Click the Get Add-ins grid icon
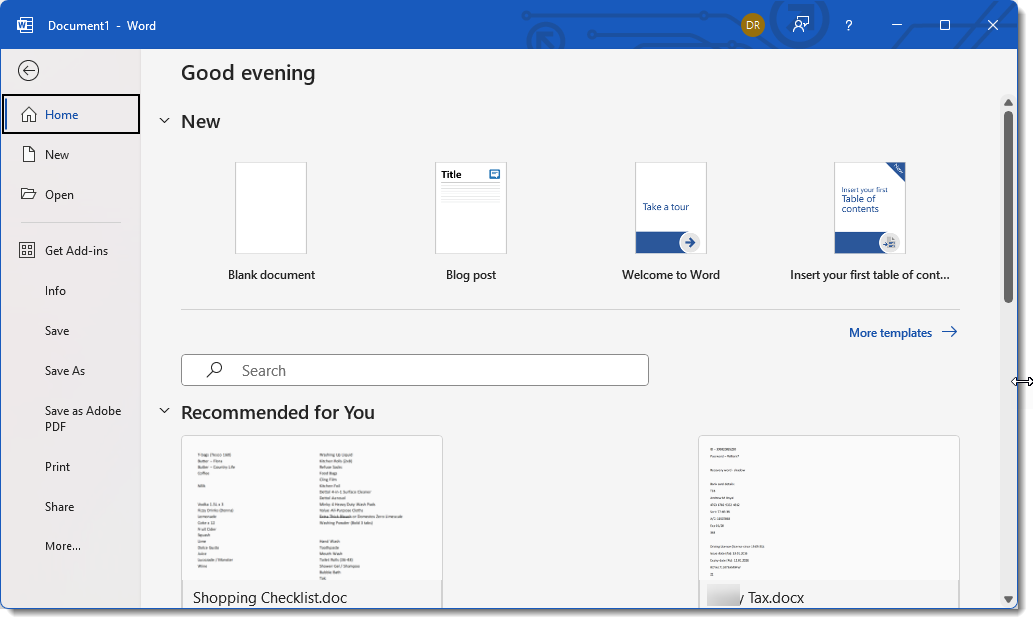1033x624 pixels. (28, 251)
